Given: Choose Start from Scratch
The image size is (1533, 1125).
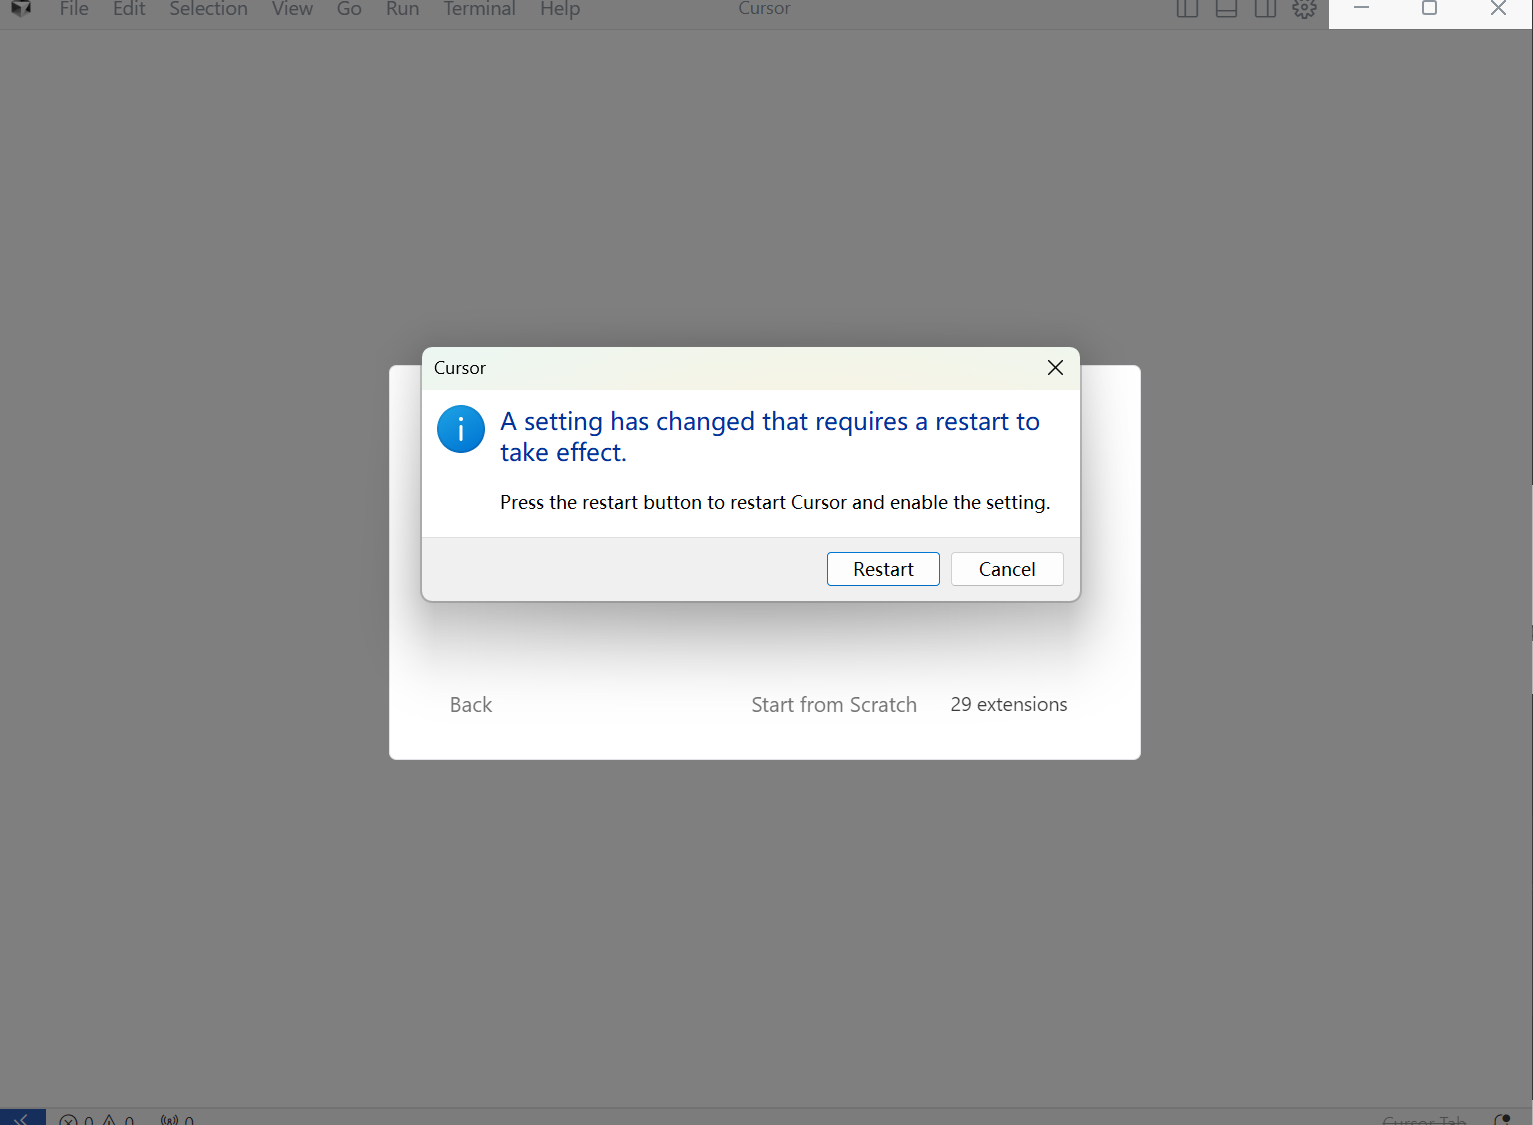Looking at the screenshot, I should pos(834,705).
